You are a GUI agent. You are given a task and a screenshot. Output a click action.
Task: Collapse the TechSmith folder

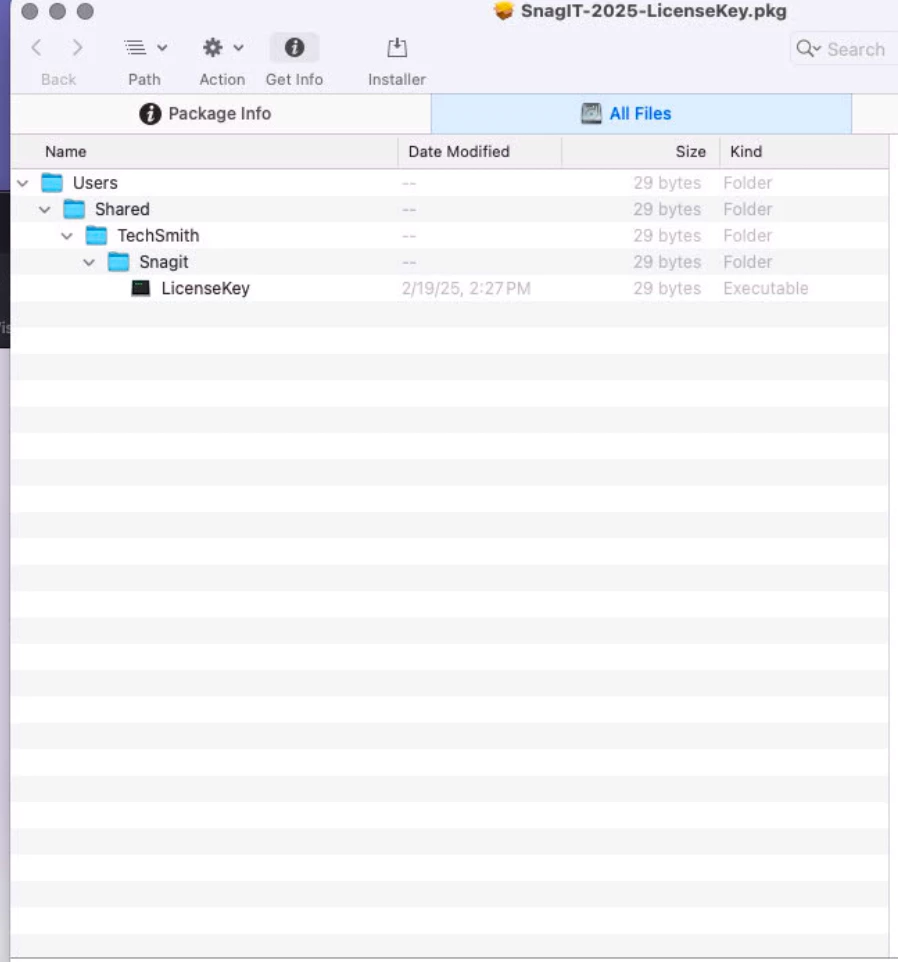67,236
